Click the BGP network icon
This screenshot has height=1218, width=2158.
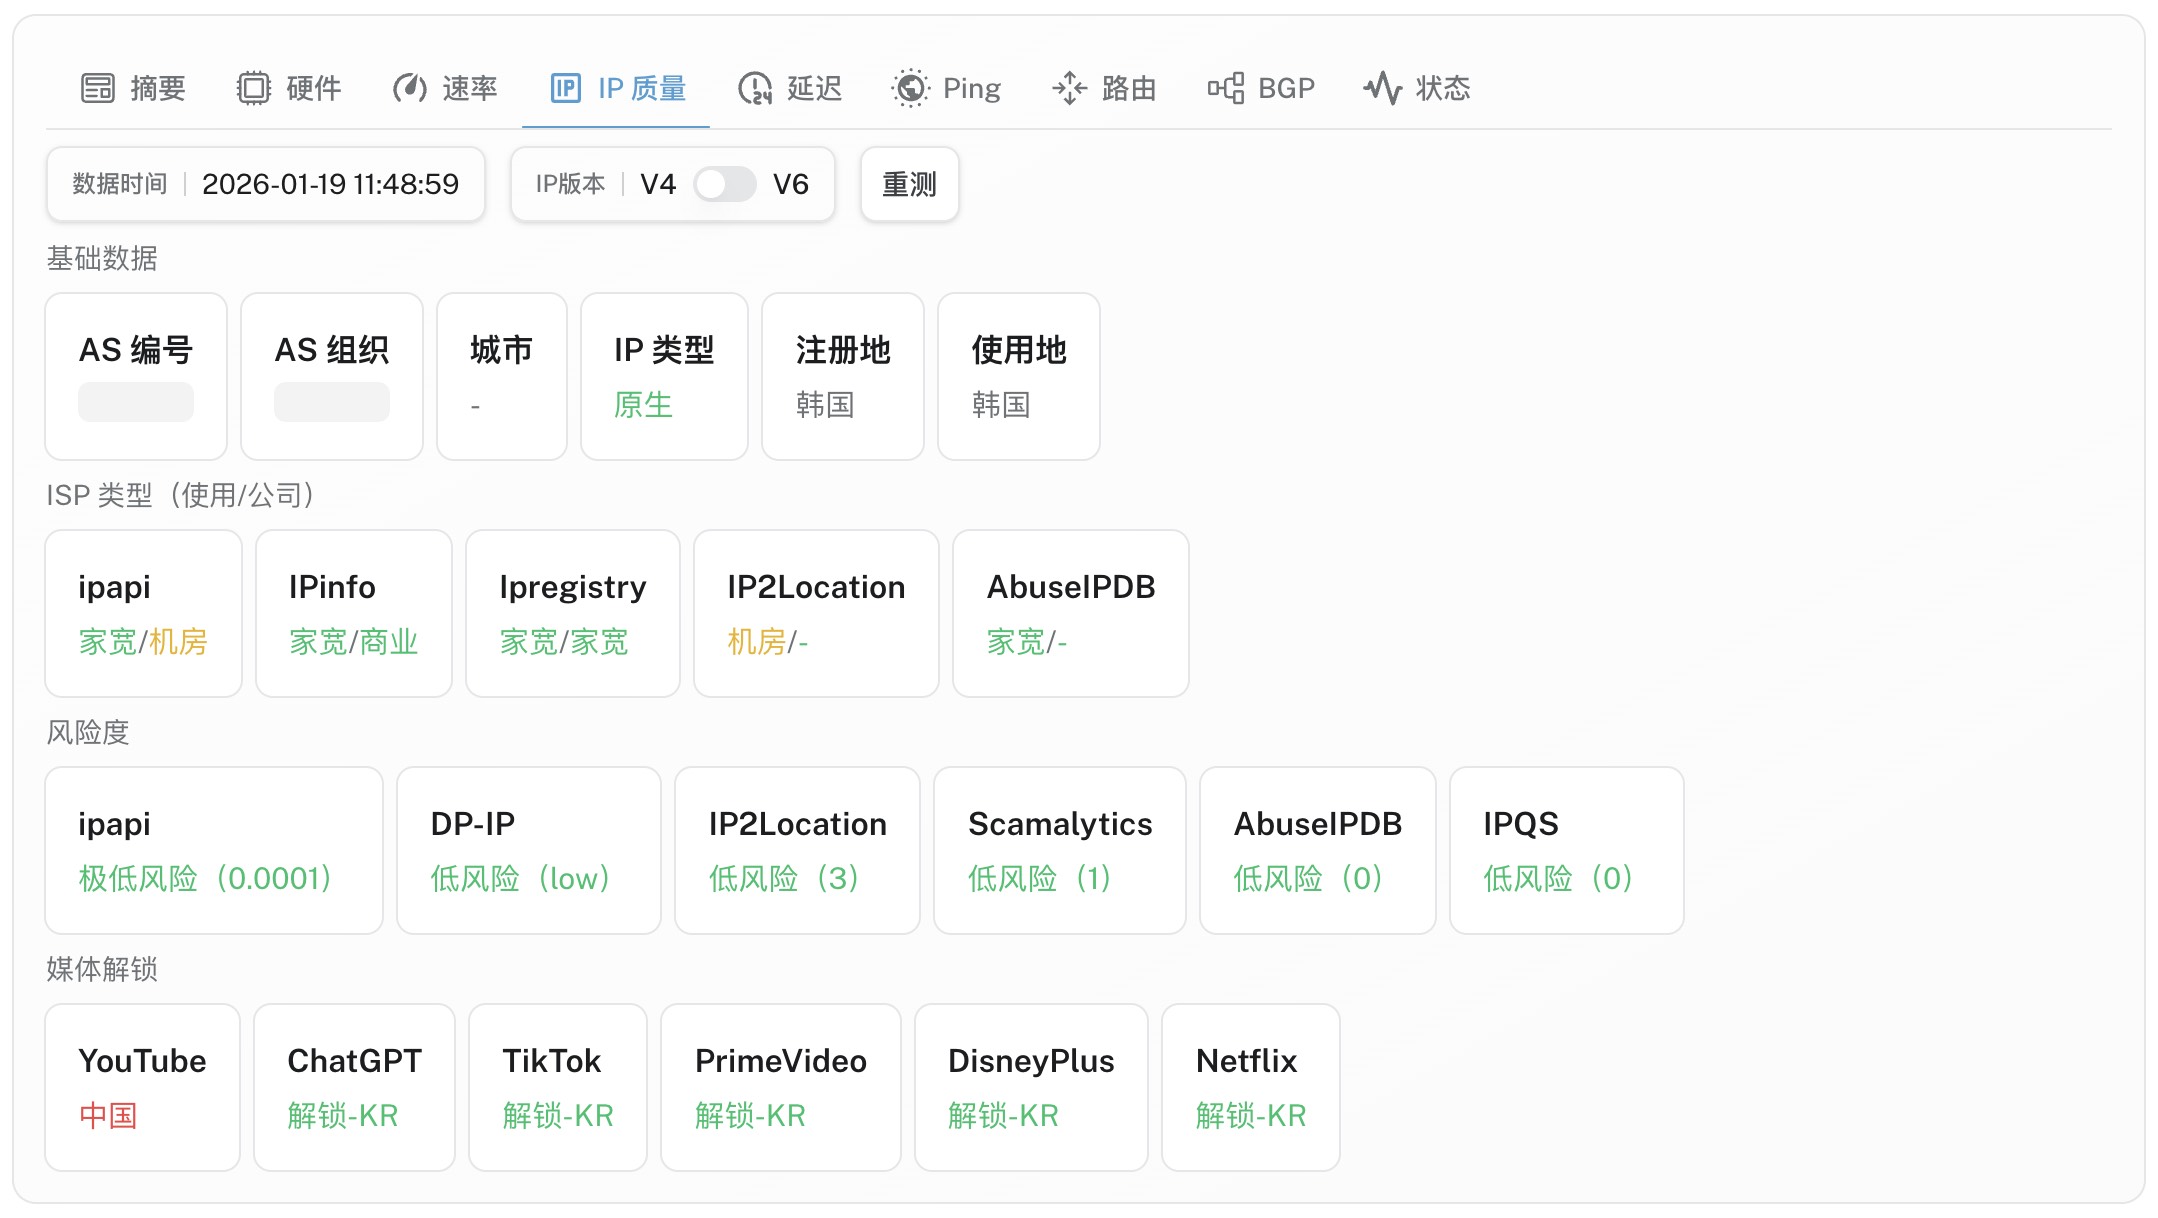click(x=1226, y=88)
